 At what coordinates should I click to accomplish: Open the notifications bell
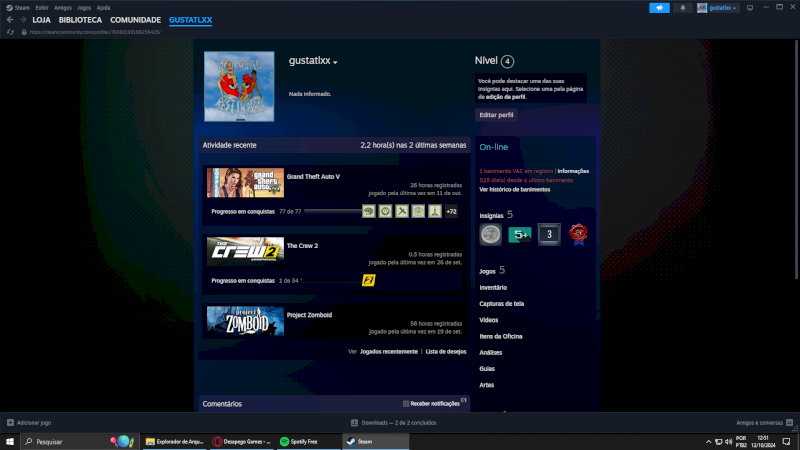click(x=683, y=8)
